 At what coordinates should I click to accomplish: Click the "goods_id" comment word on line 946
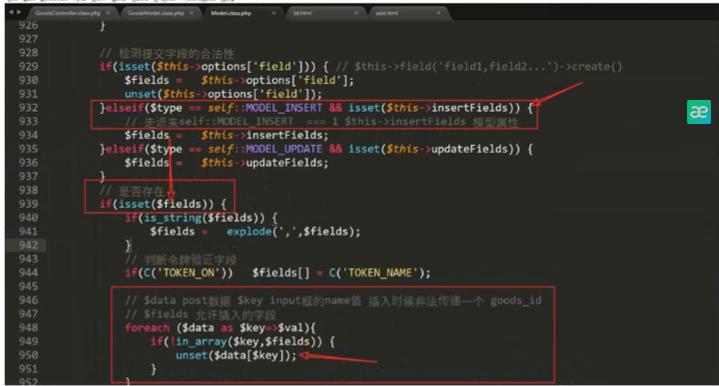pyautogui.click(x=516, y=300)
